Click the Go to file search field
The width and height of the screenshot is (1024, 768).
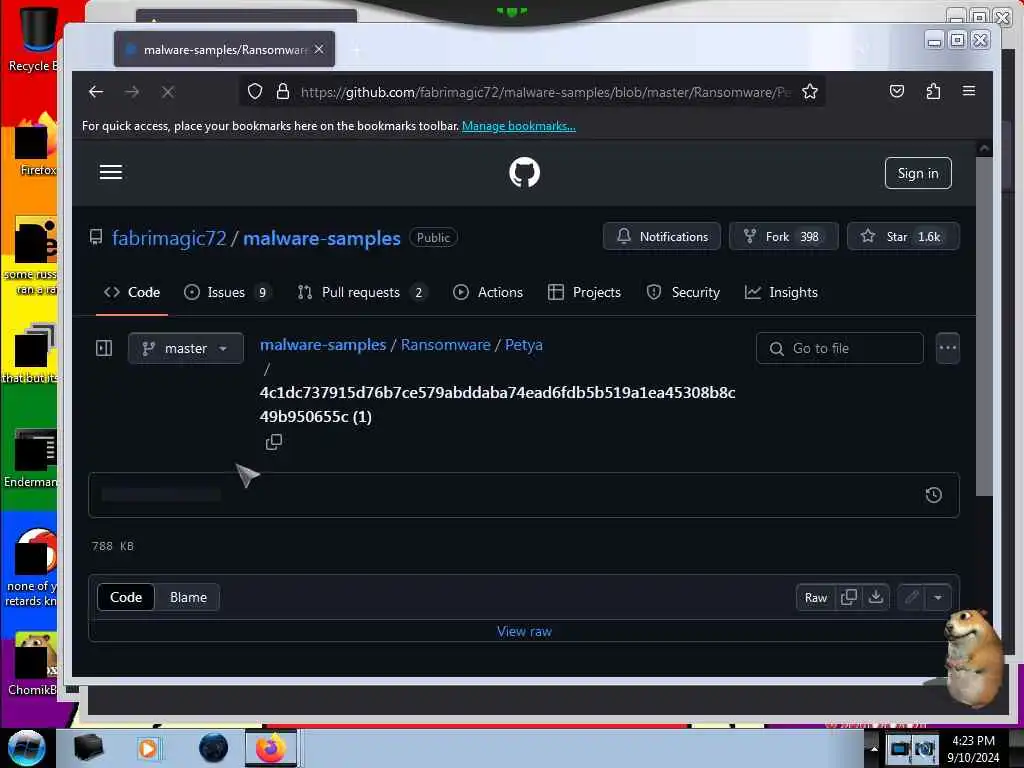[839, 348]
